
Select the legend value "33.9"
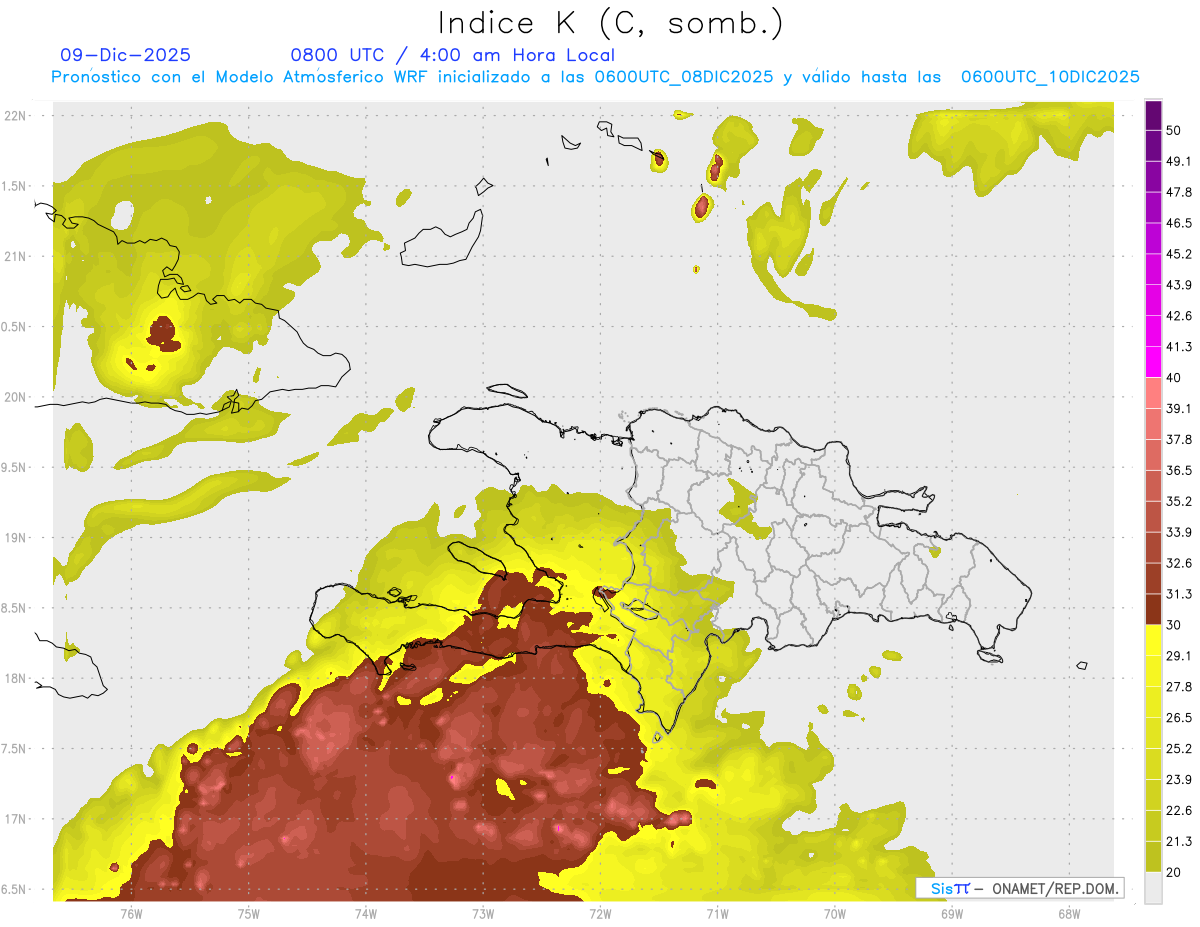1179,532
